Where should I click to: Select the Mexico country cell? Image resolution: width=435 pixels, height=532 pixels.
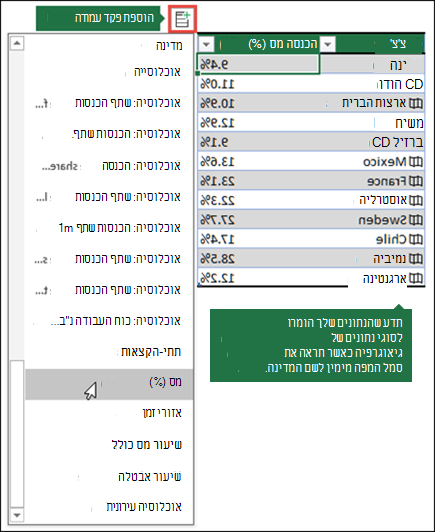373,162
